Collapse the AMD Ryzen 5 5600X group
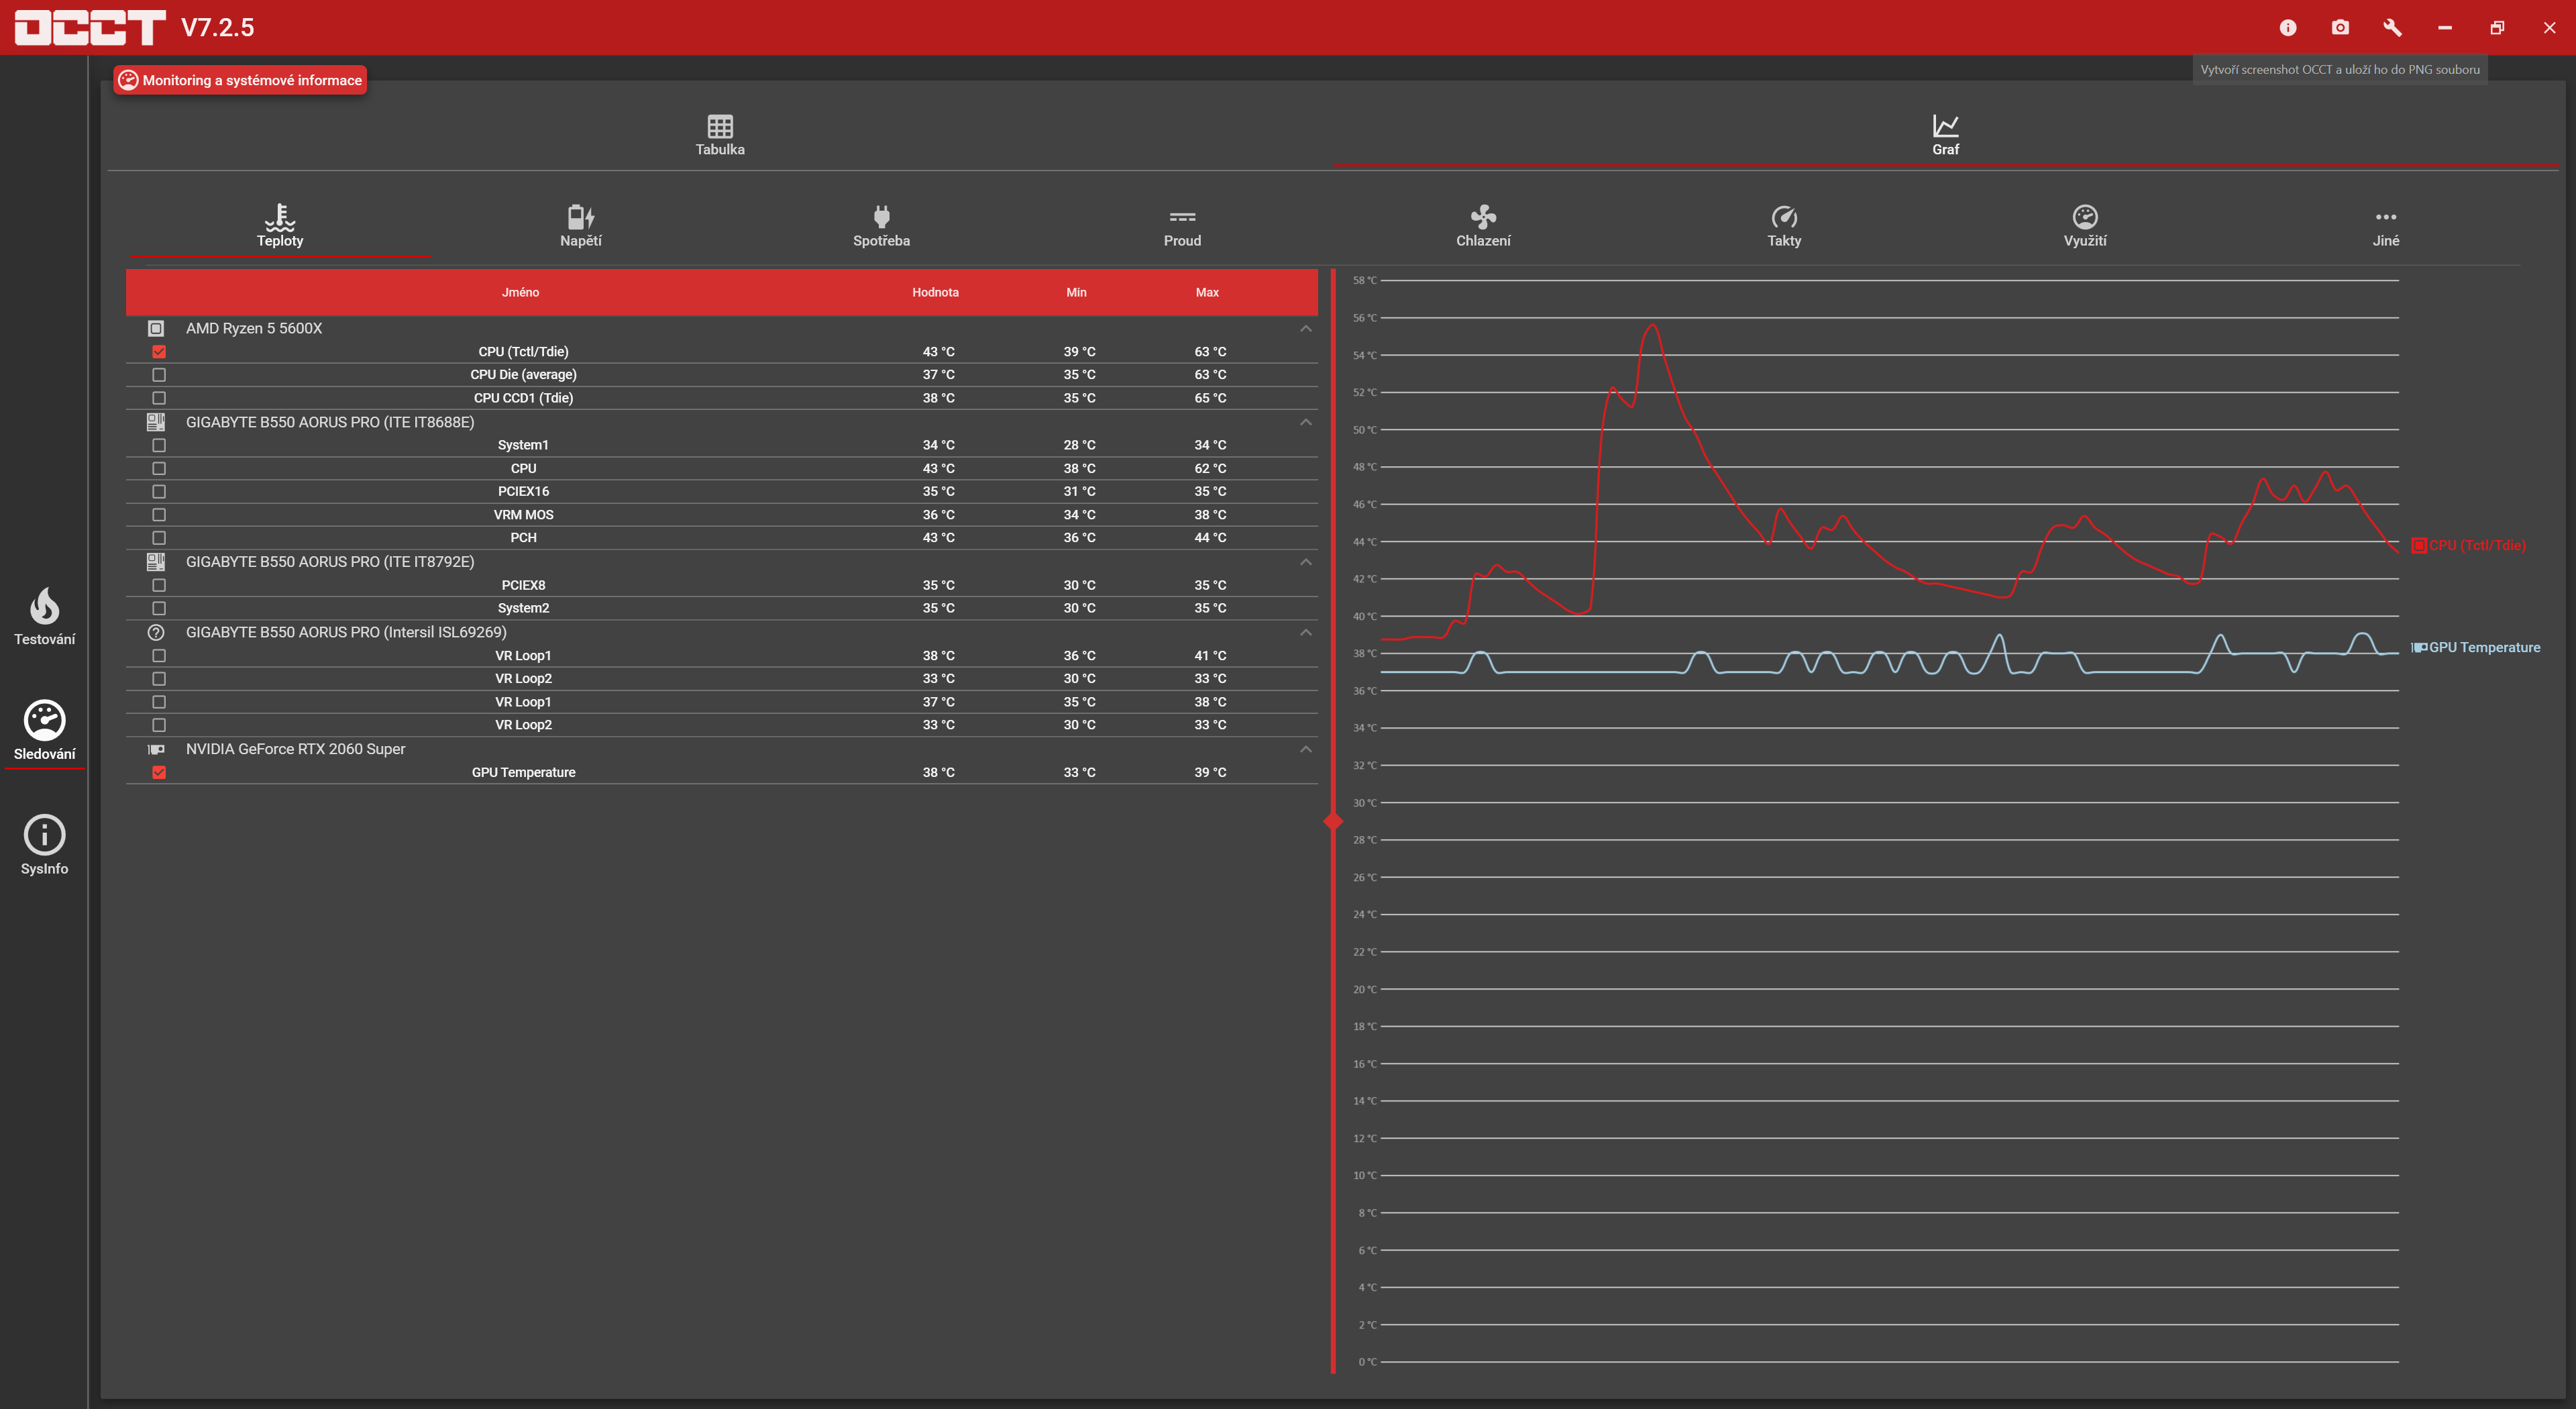 1305,329
